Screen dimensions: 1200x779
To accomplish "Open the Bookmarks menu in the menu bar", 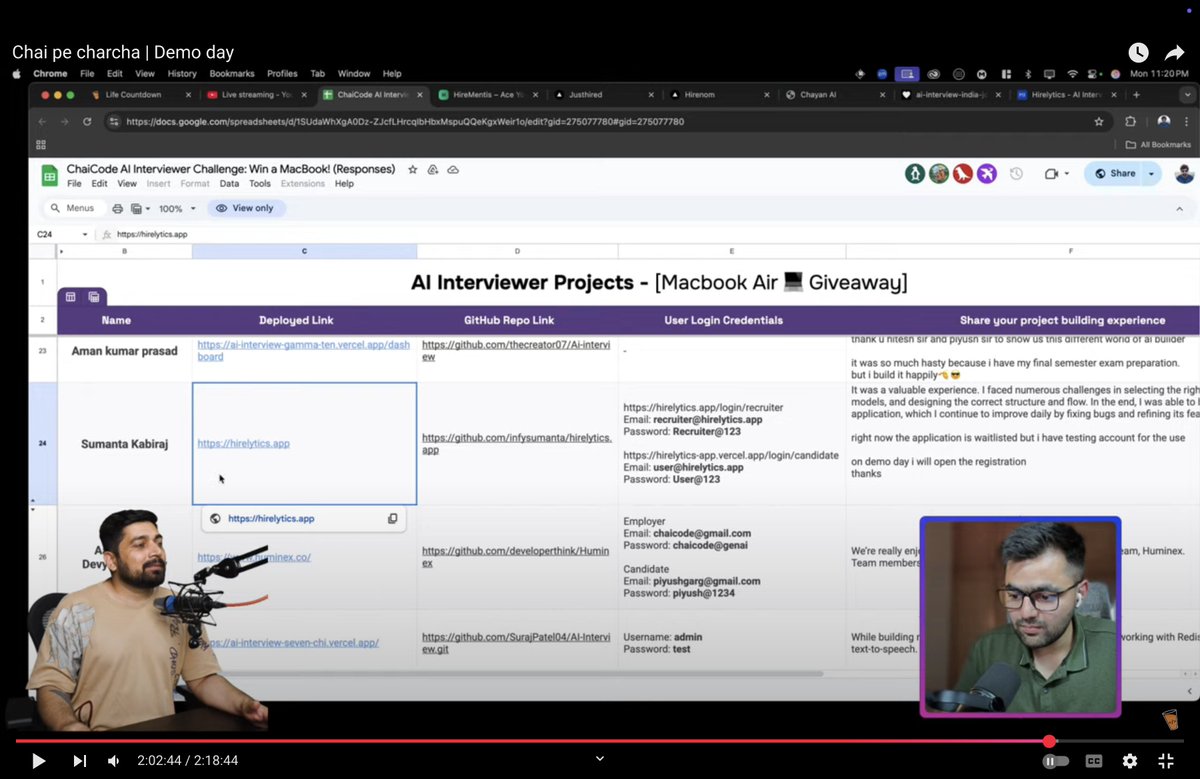I will click(x=232, y=73).
